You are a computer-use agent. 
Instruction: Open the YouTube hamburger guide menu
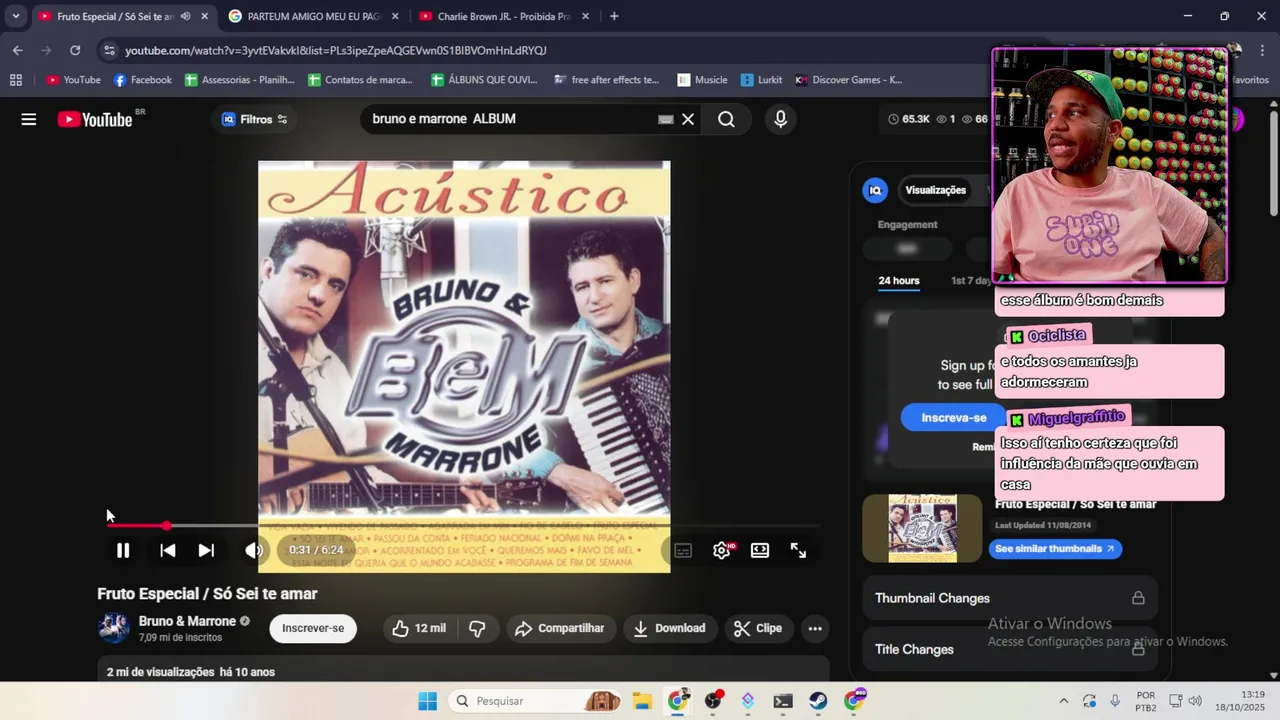29,119
